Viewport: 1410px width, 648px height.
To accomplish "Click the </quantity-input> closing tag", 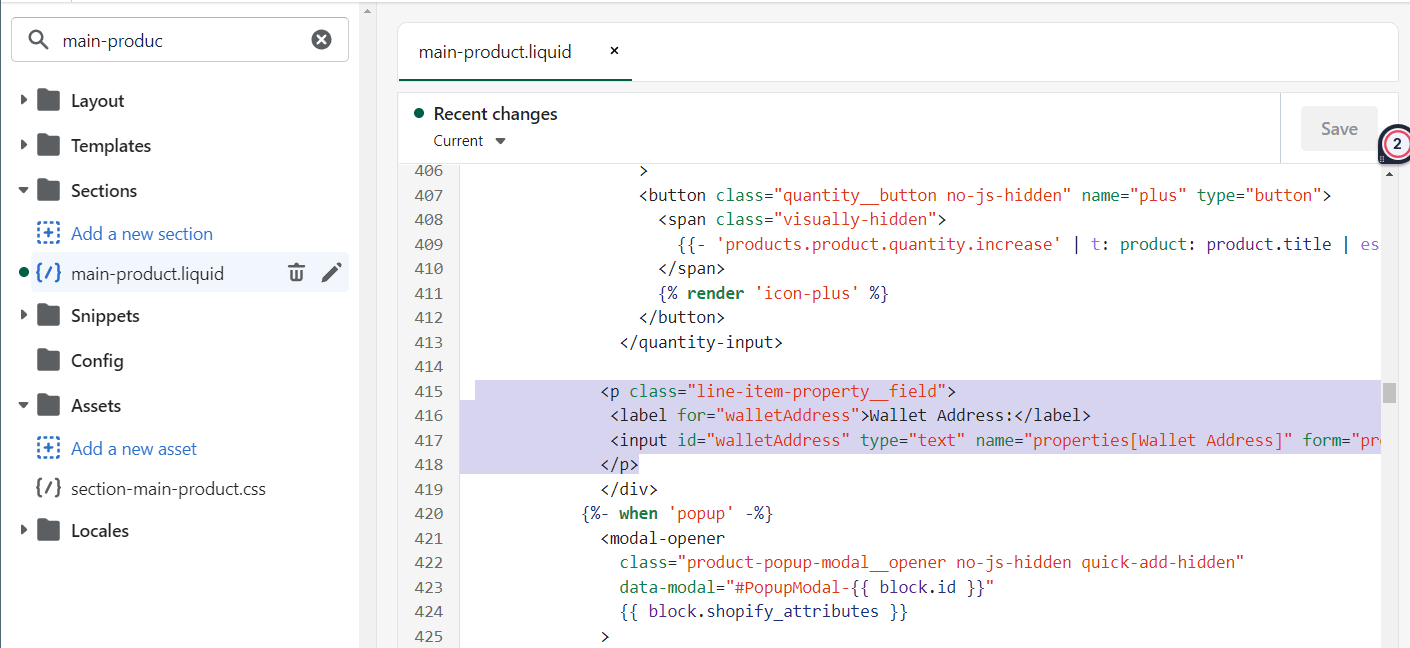I will [701, 342].
